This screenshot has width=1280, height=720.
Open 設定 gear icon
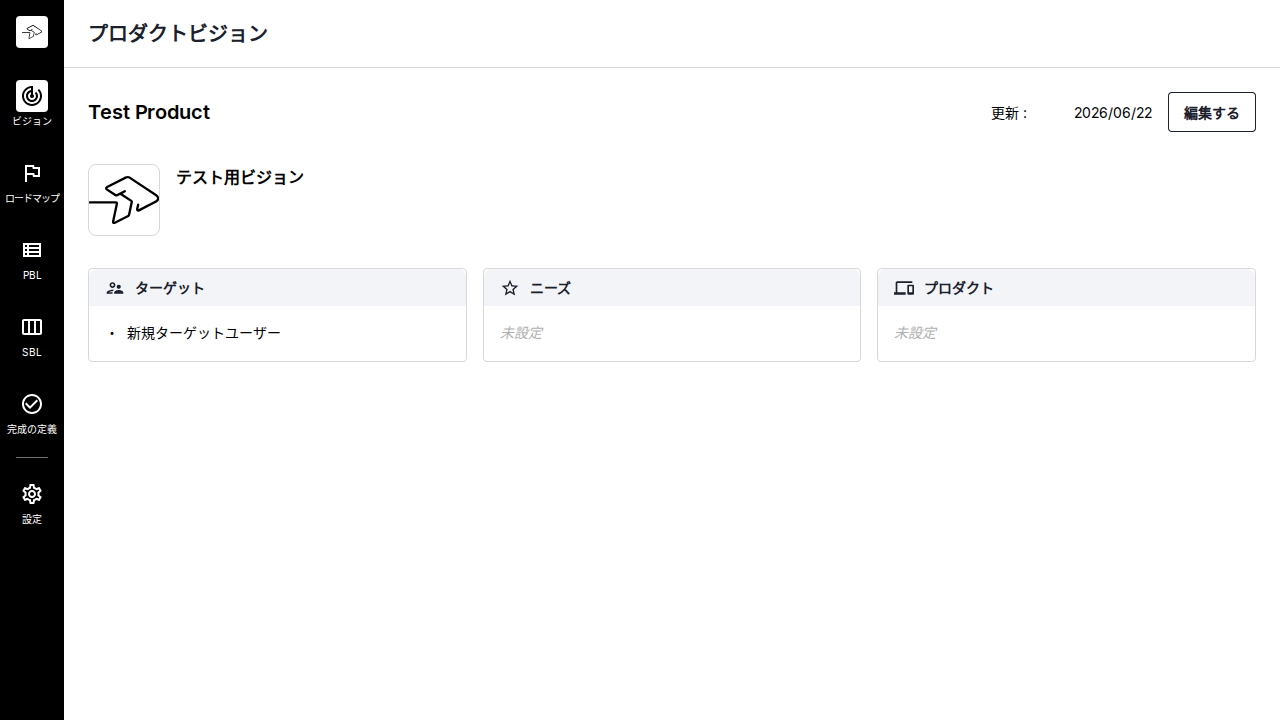pyautogui.click(x=32, y=494)
